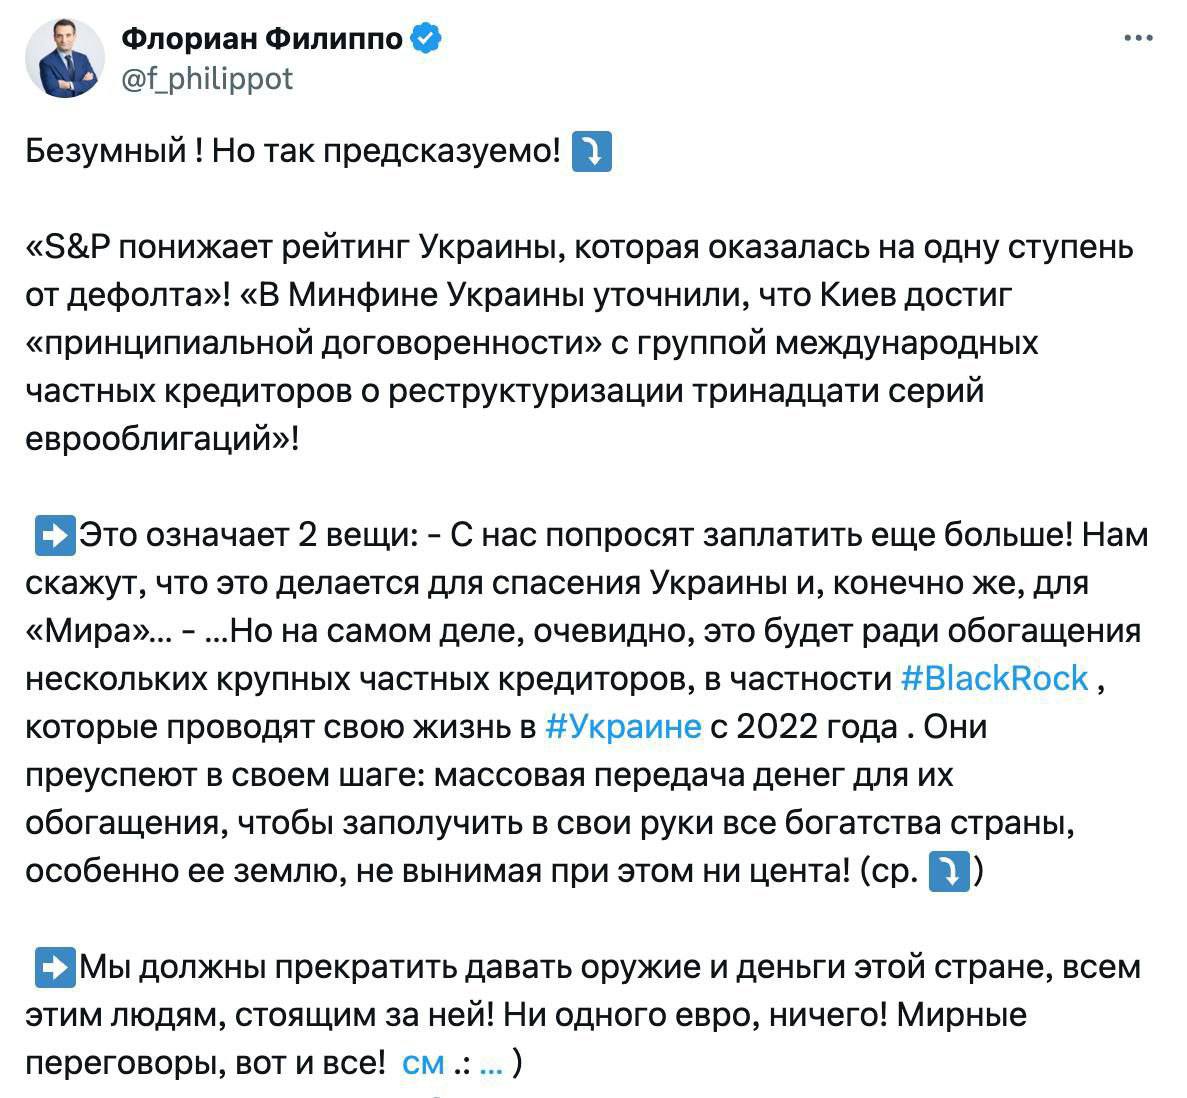Open Florian Philippot's profile avatar
The height and width of the screenshot is (1098, 1187).
[65, 58]
